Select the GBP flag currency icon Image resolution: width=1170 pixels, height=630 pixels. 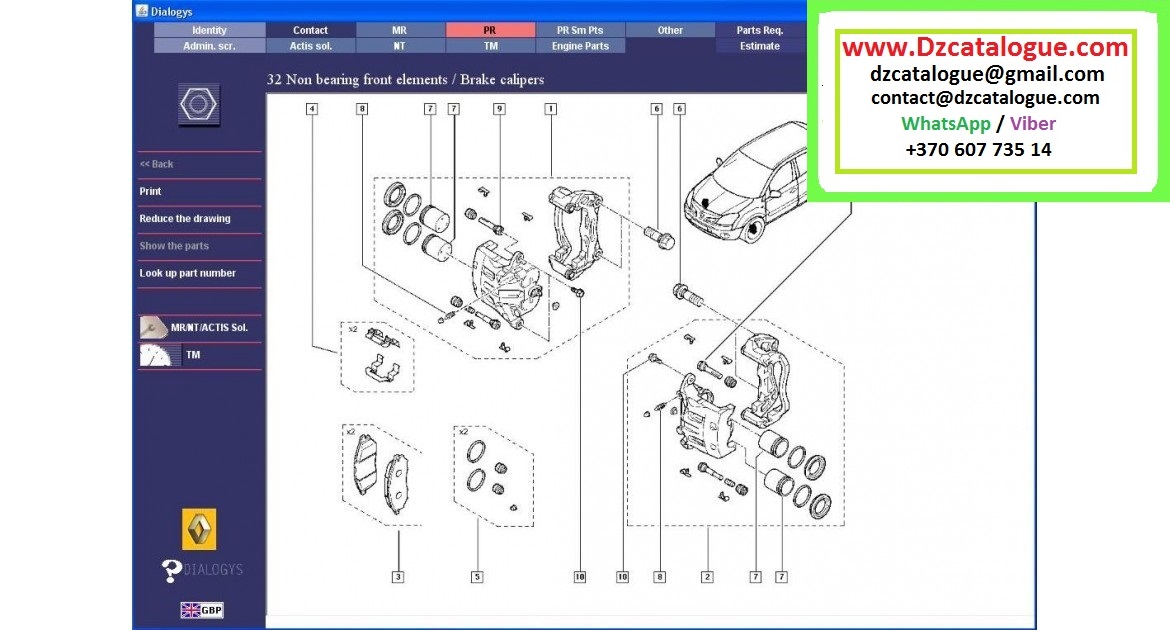(201, 610)
